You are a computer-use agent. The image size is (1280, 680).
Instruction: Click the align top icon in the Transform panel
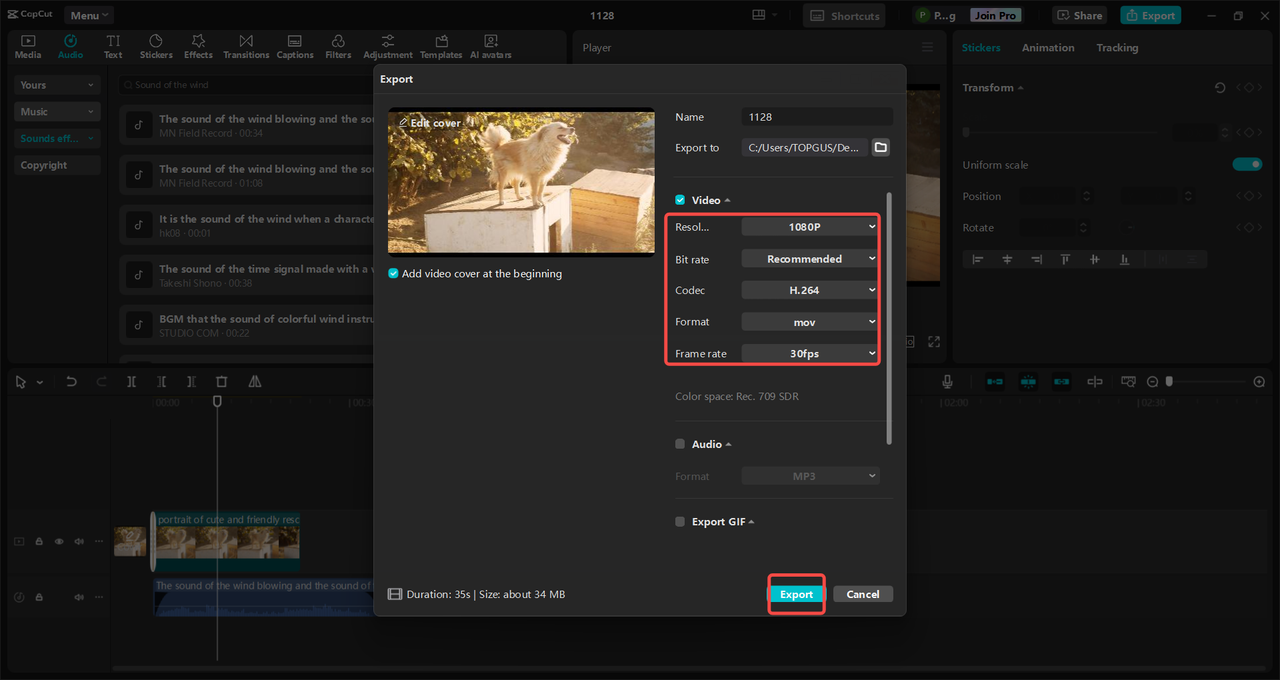[1066, 259]
